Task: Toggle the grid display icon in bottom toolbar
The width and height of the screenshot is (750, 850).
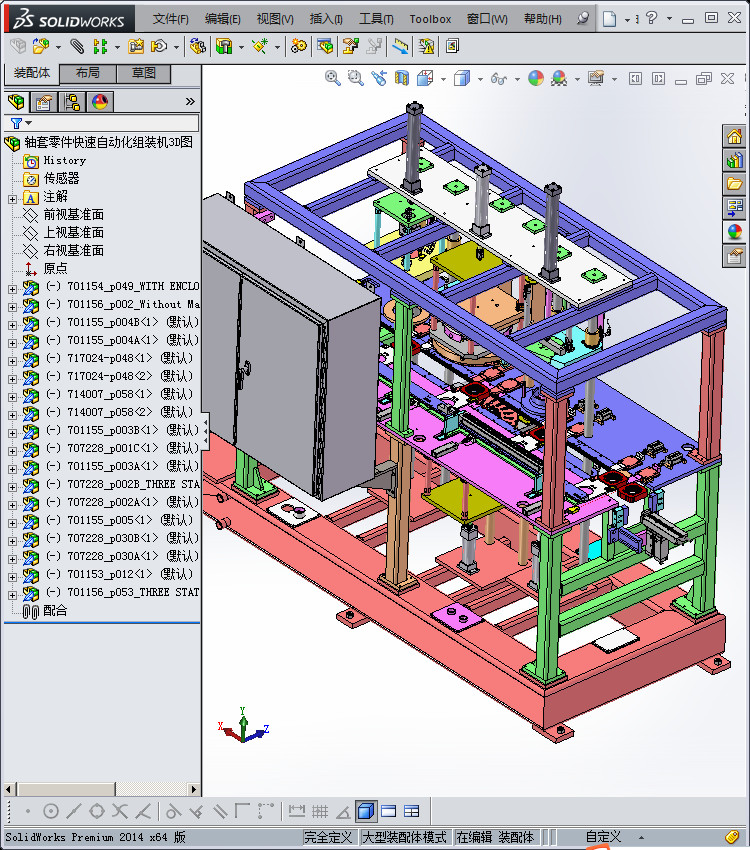Action: pos(320,812)
